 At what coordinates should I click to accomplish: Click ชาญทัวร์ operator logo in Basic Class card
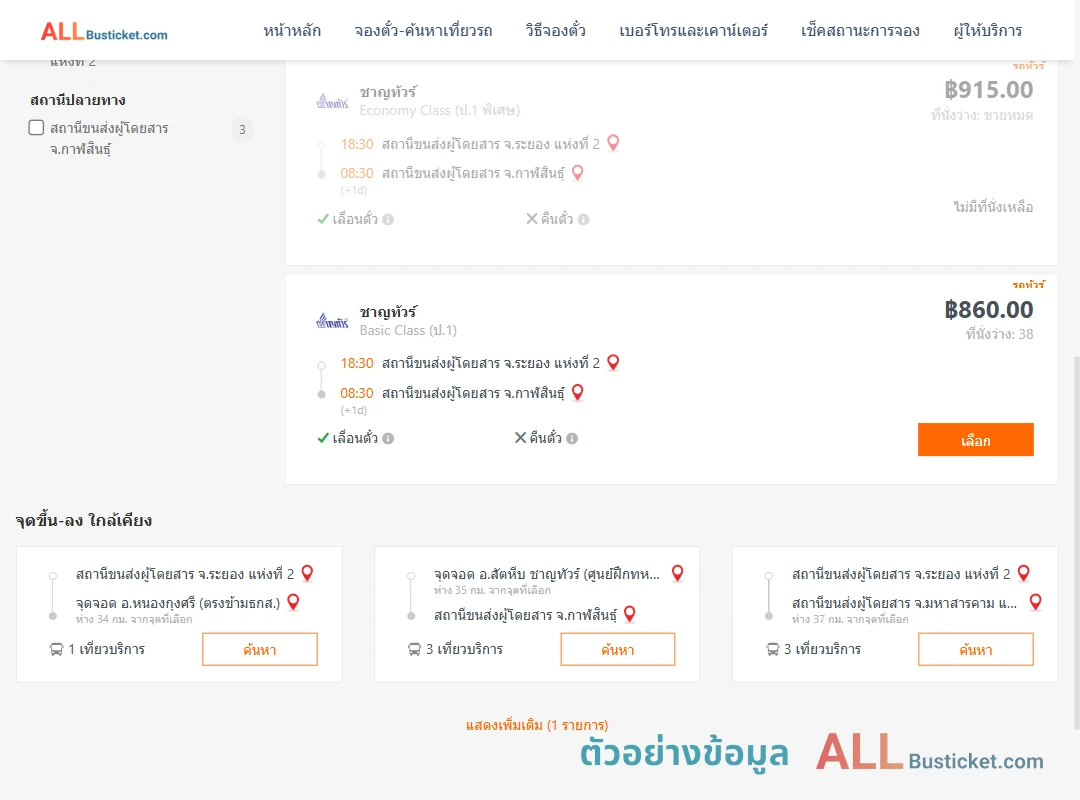332,321
